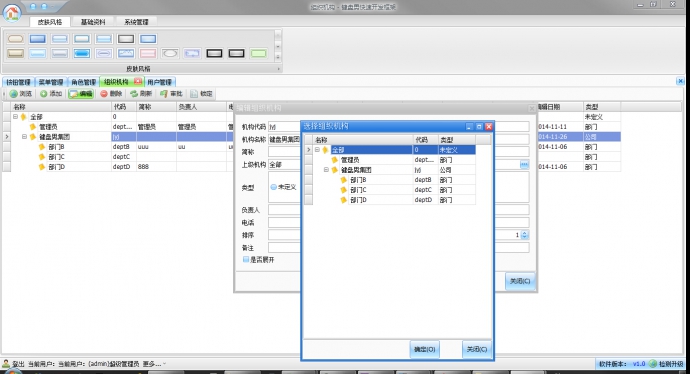Click the deptC cell in main grid

[124, 157]
